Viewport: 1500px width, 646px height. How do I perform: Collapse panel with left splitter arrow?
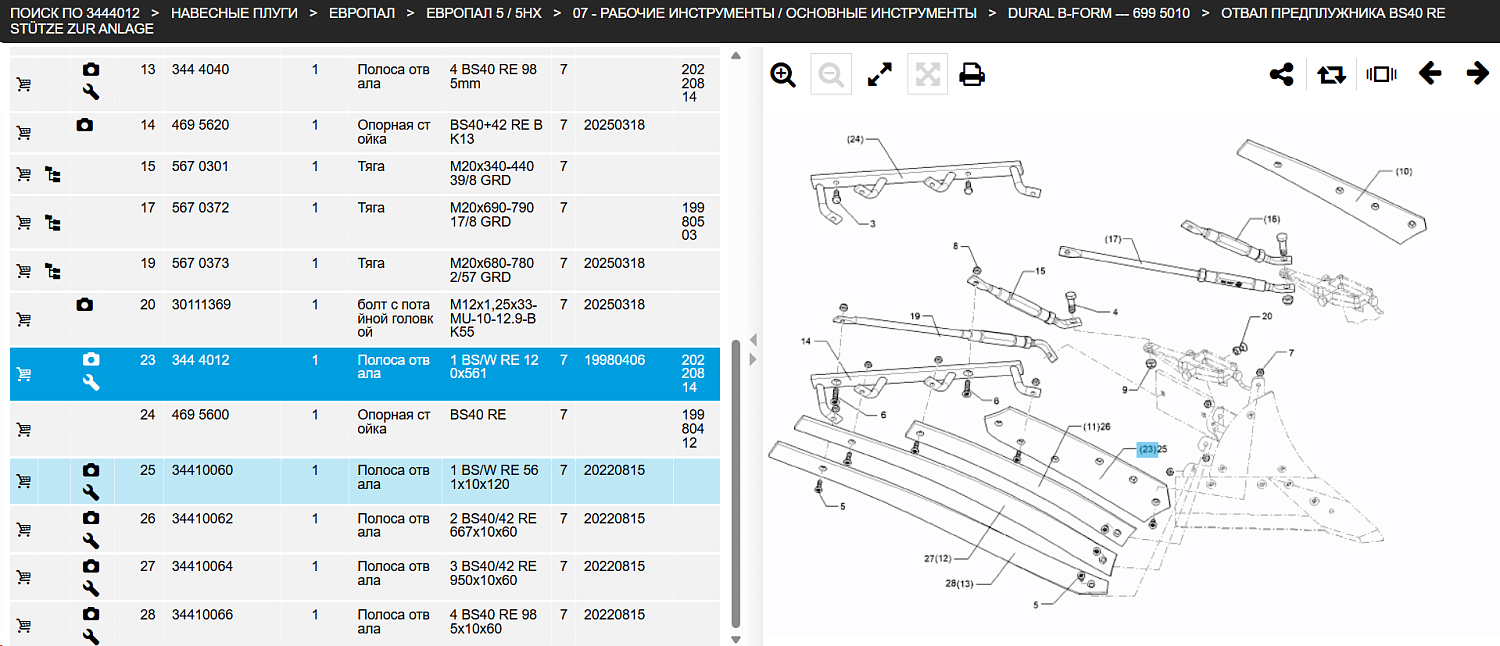coord(754,339)
